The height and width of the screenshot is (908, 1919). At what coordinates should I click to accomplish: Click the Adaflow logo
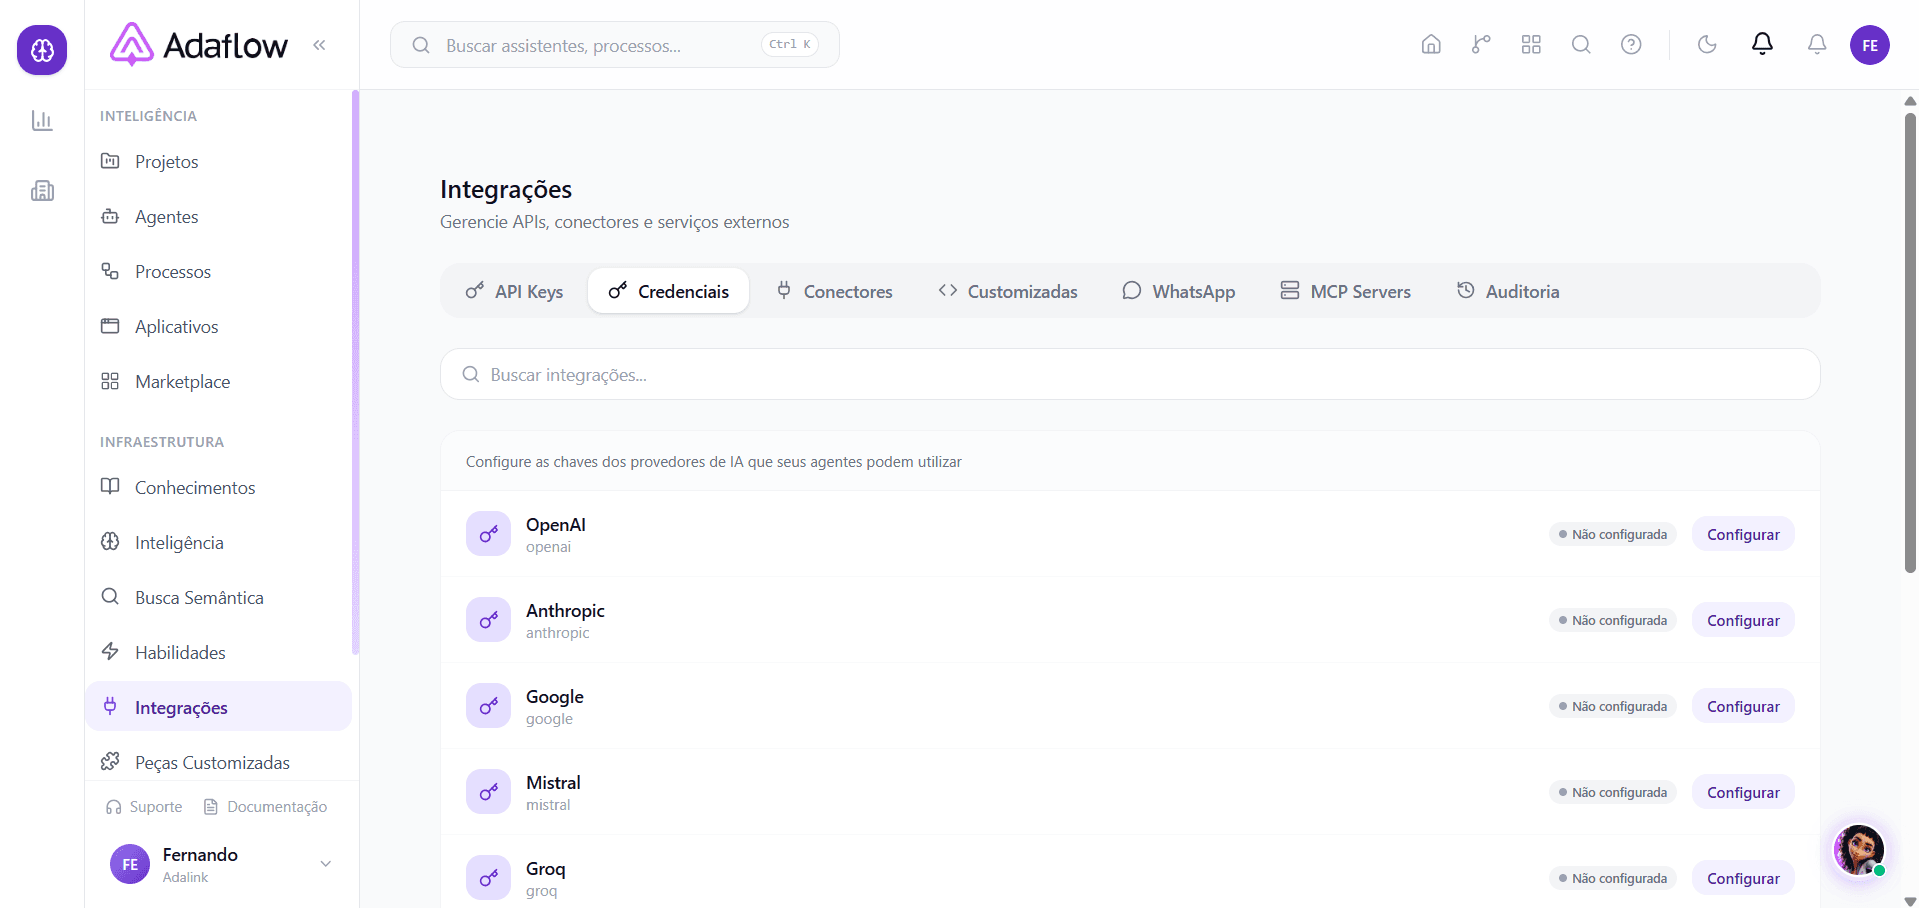point(199,45)
